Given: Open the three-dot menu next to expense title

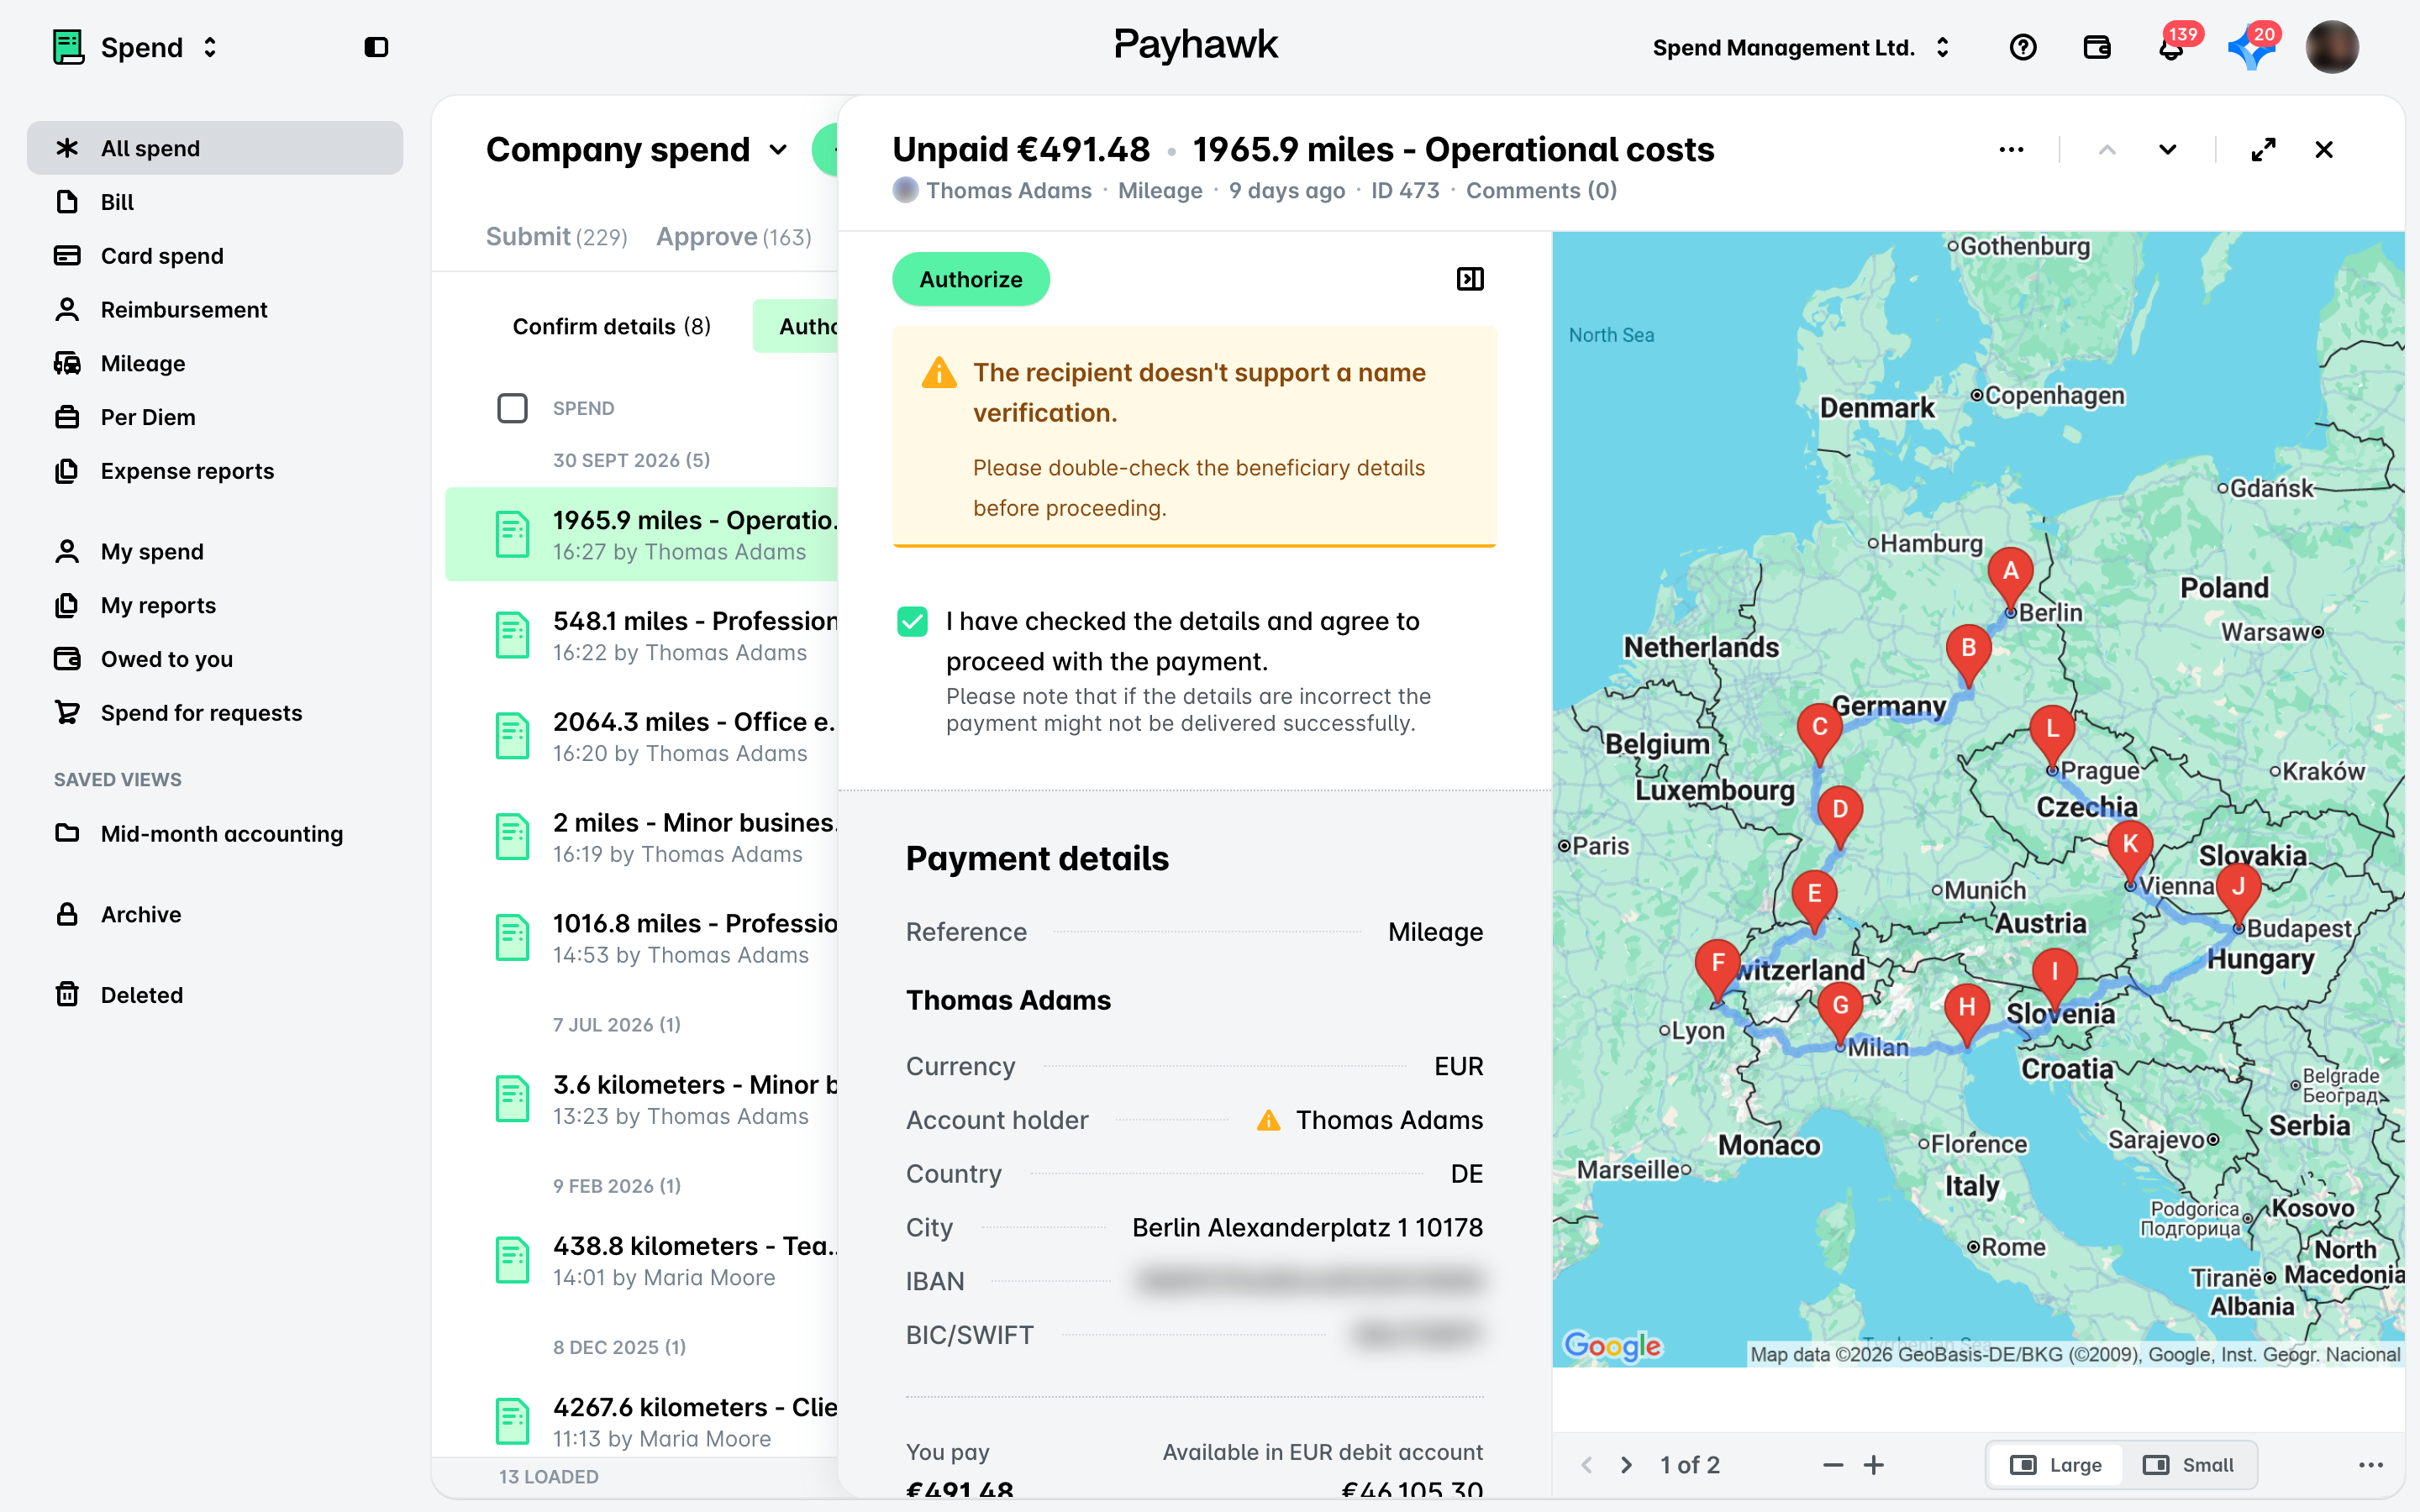Looking at the screenshot, I should coord(2011,150).
